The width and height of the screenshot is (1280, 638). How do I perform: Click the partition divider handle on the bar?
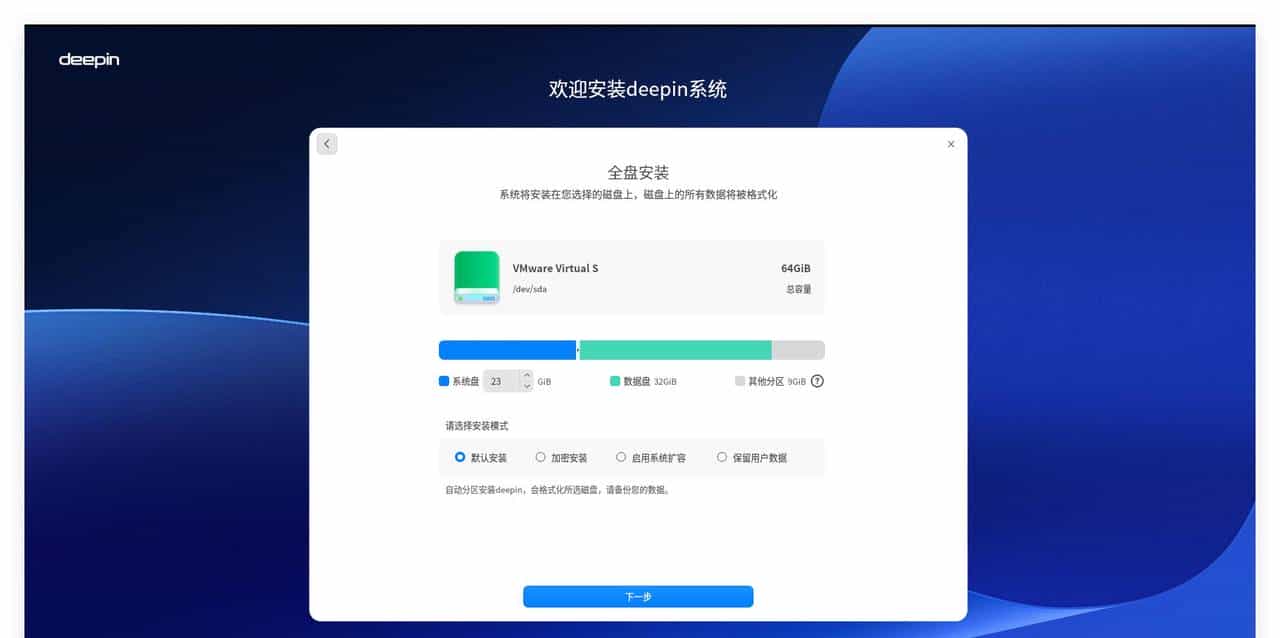click(x=577, y=349)
